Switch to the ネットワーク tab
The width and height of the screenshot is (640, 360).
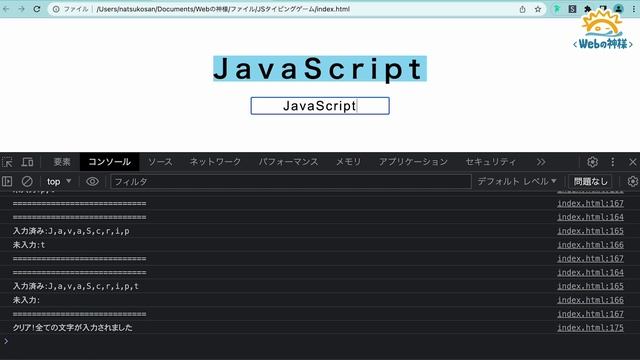[215, 162]
